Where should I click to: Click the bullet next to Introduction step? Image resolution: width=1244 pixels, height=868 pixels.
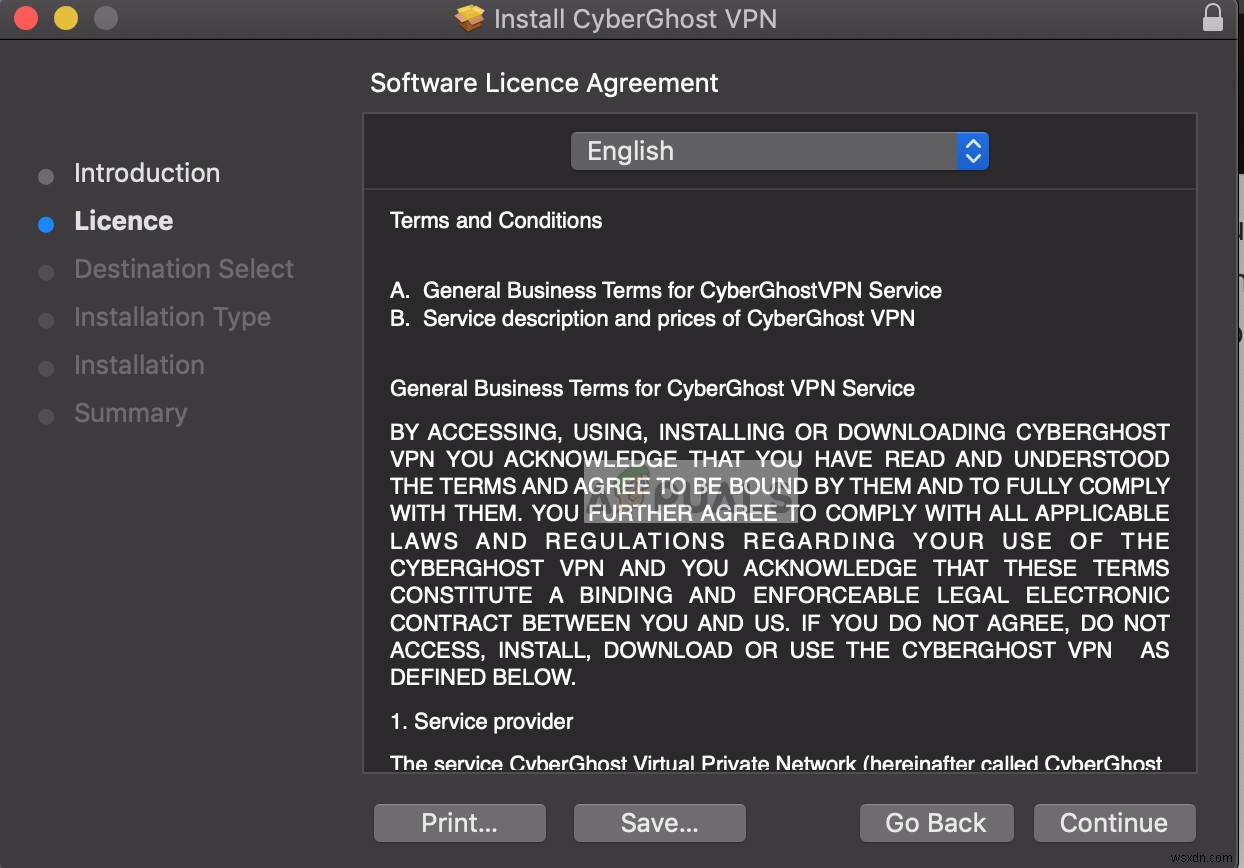coord(46,176)
